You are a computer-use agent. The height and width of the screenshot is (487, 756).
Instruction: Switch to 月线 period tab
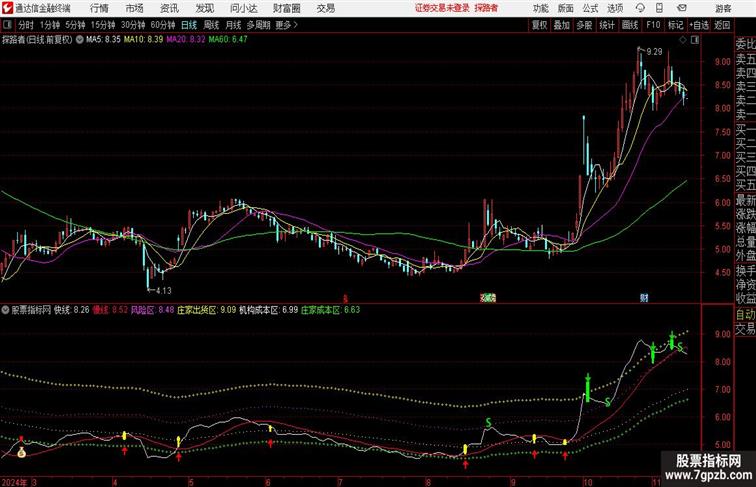point(233,25)
